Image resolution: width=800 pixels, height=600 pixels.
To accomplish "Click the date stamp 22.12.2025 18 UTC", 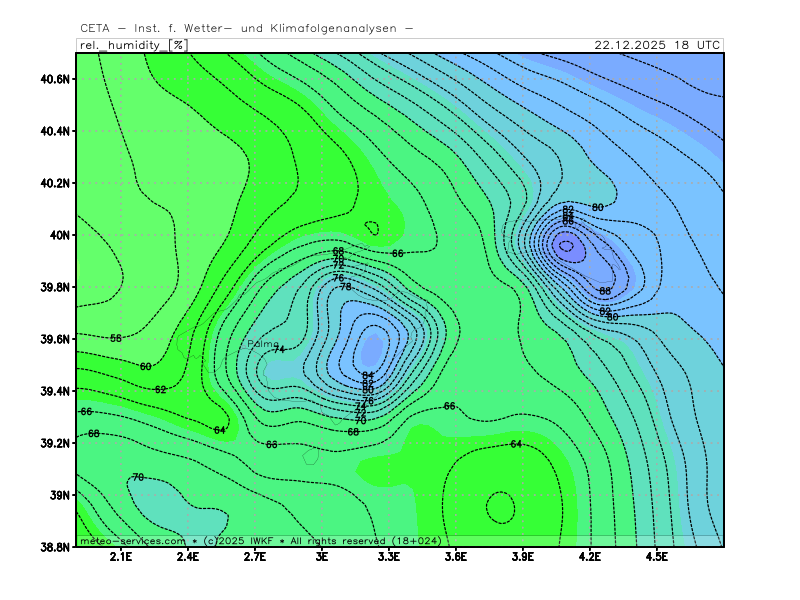I will 656,45.
